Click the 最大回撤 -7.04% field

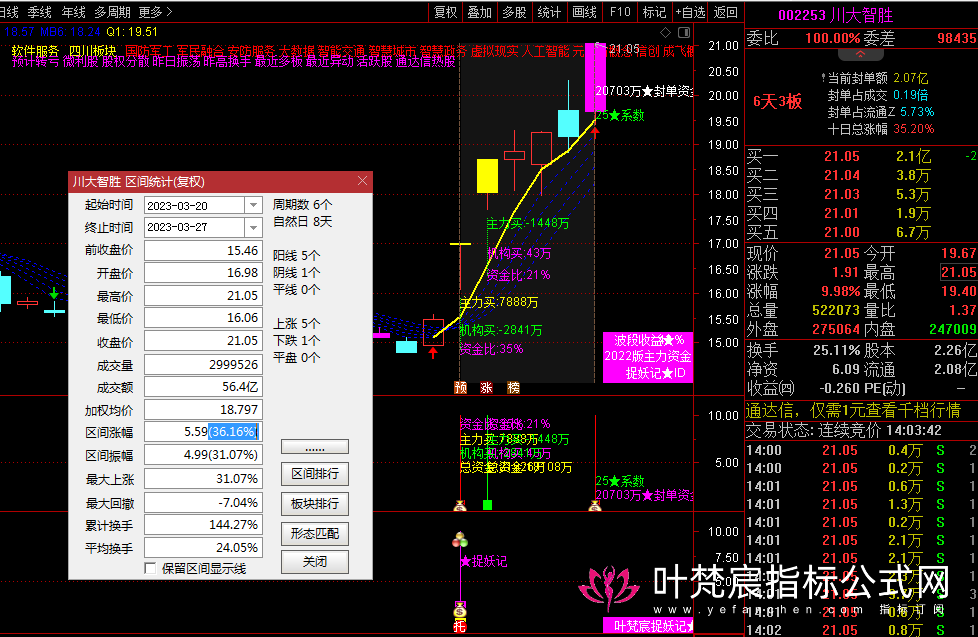point(203,502)
